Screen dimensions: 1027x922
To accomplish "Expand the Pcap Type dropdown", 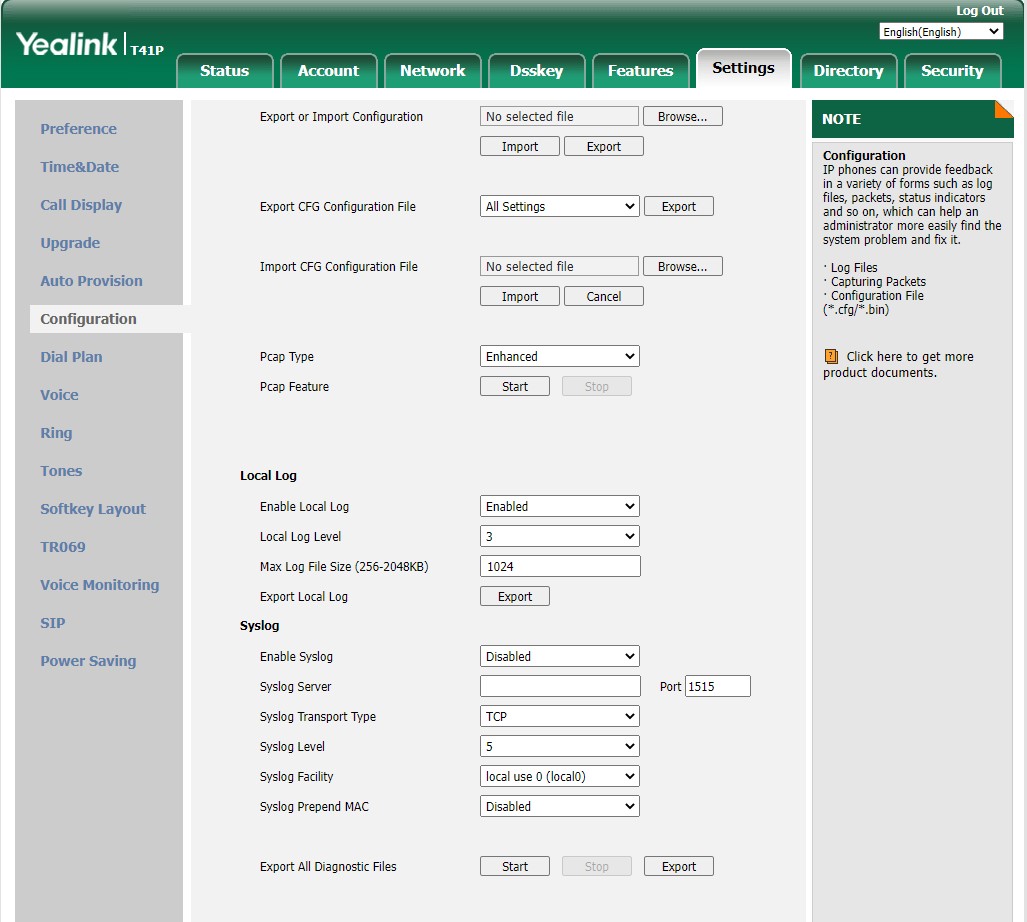I will 559,357.
